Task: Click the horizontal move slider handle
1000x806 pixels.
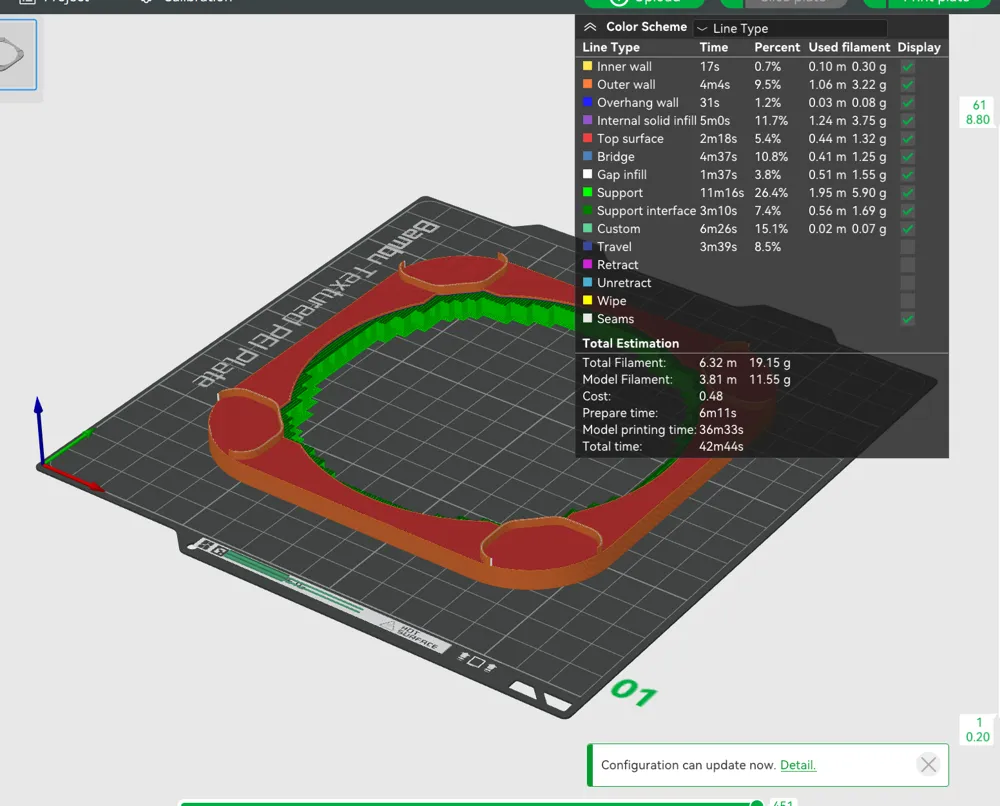Action: pyautogui.click(x=757, y=802)
